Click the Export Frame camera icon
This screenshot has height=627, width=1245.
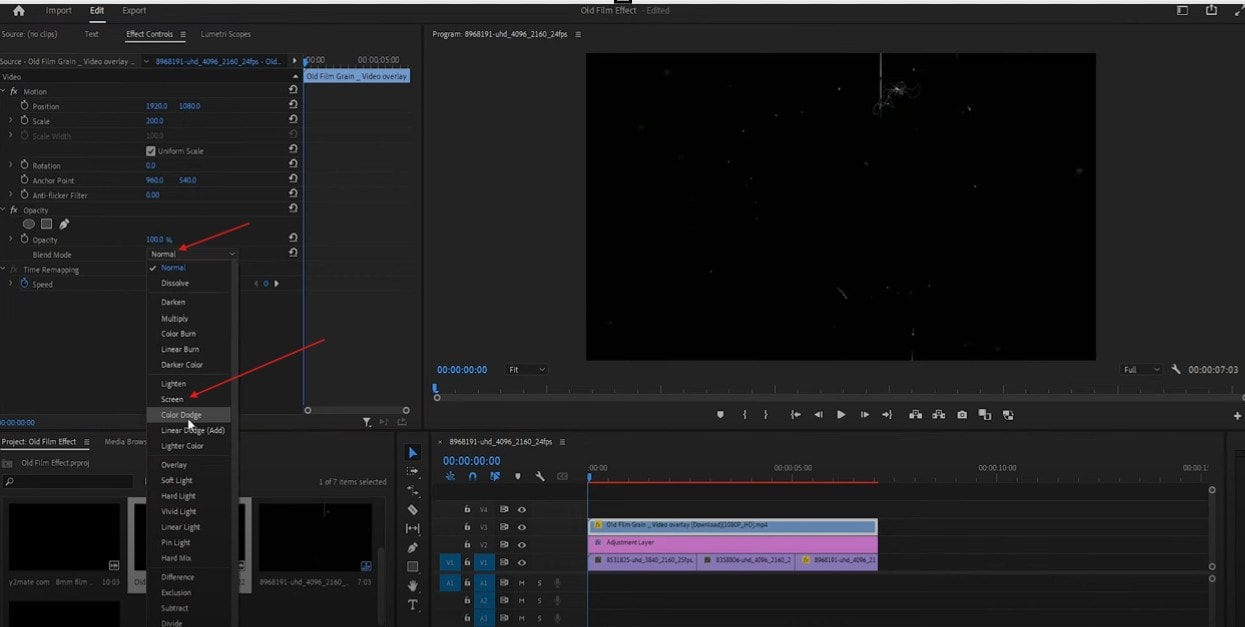coord(962,414)
